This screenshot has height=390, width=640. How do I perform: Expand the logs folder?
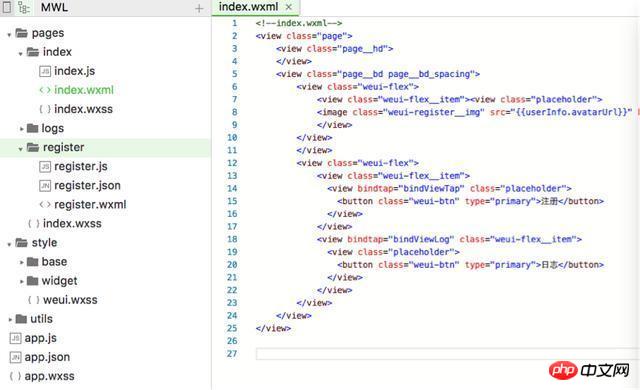(x=21, y=129)
